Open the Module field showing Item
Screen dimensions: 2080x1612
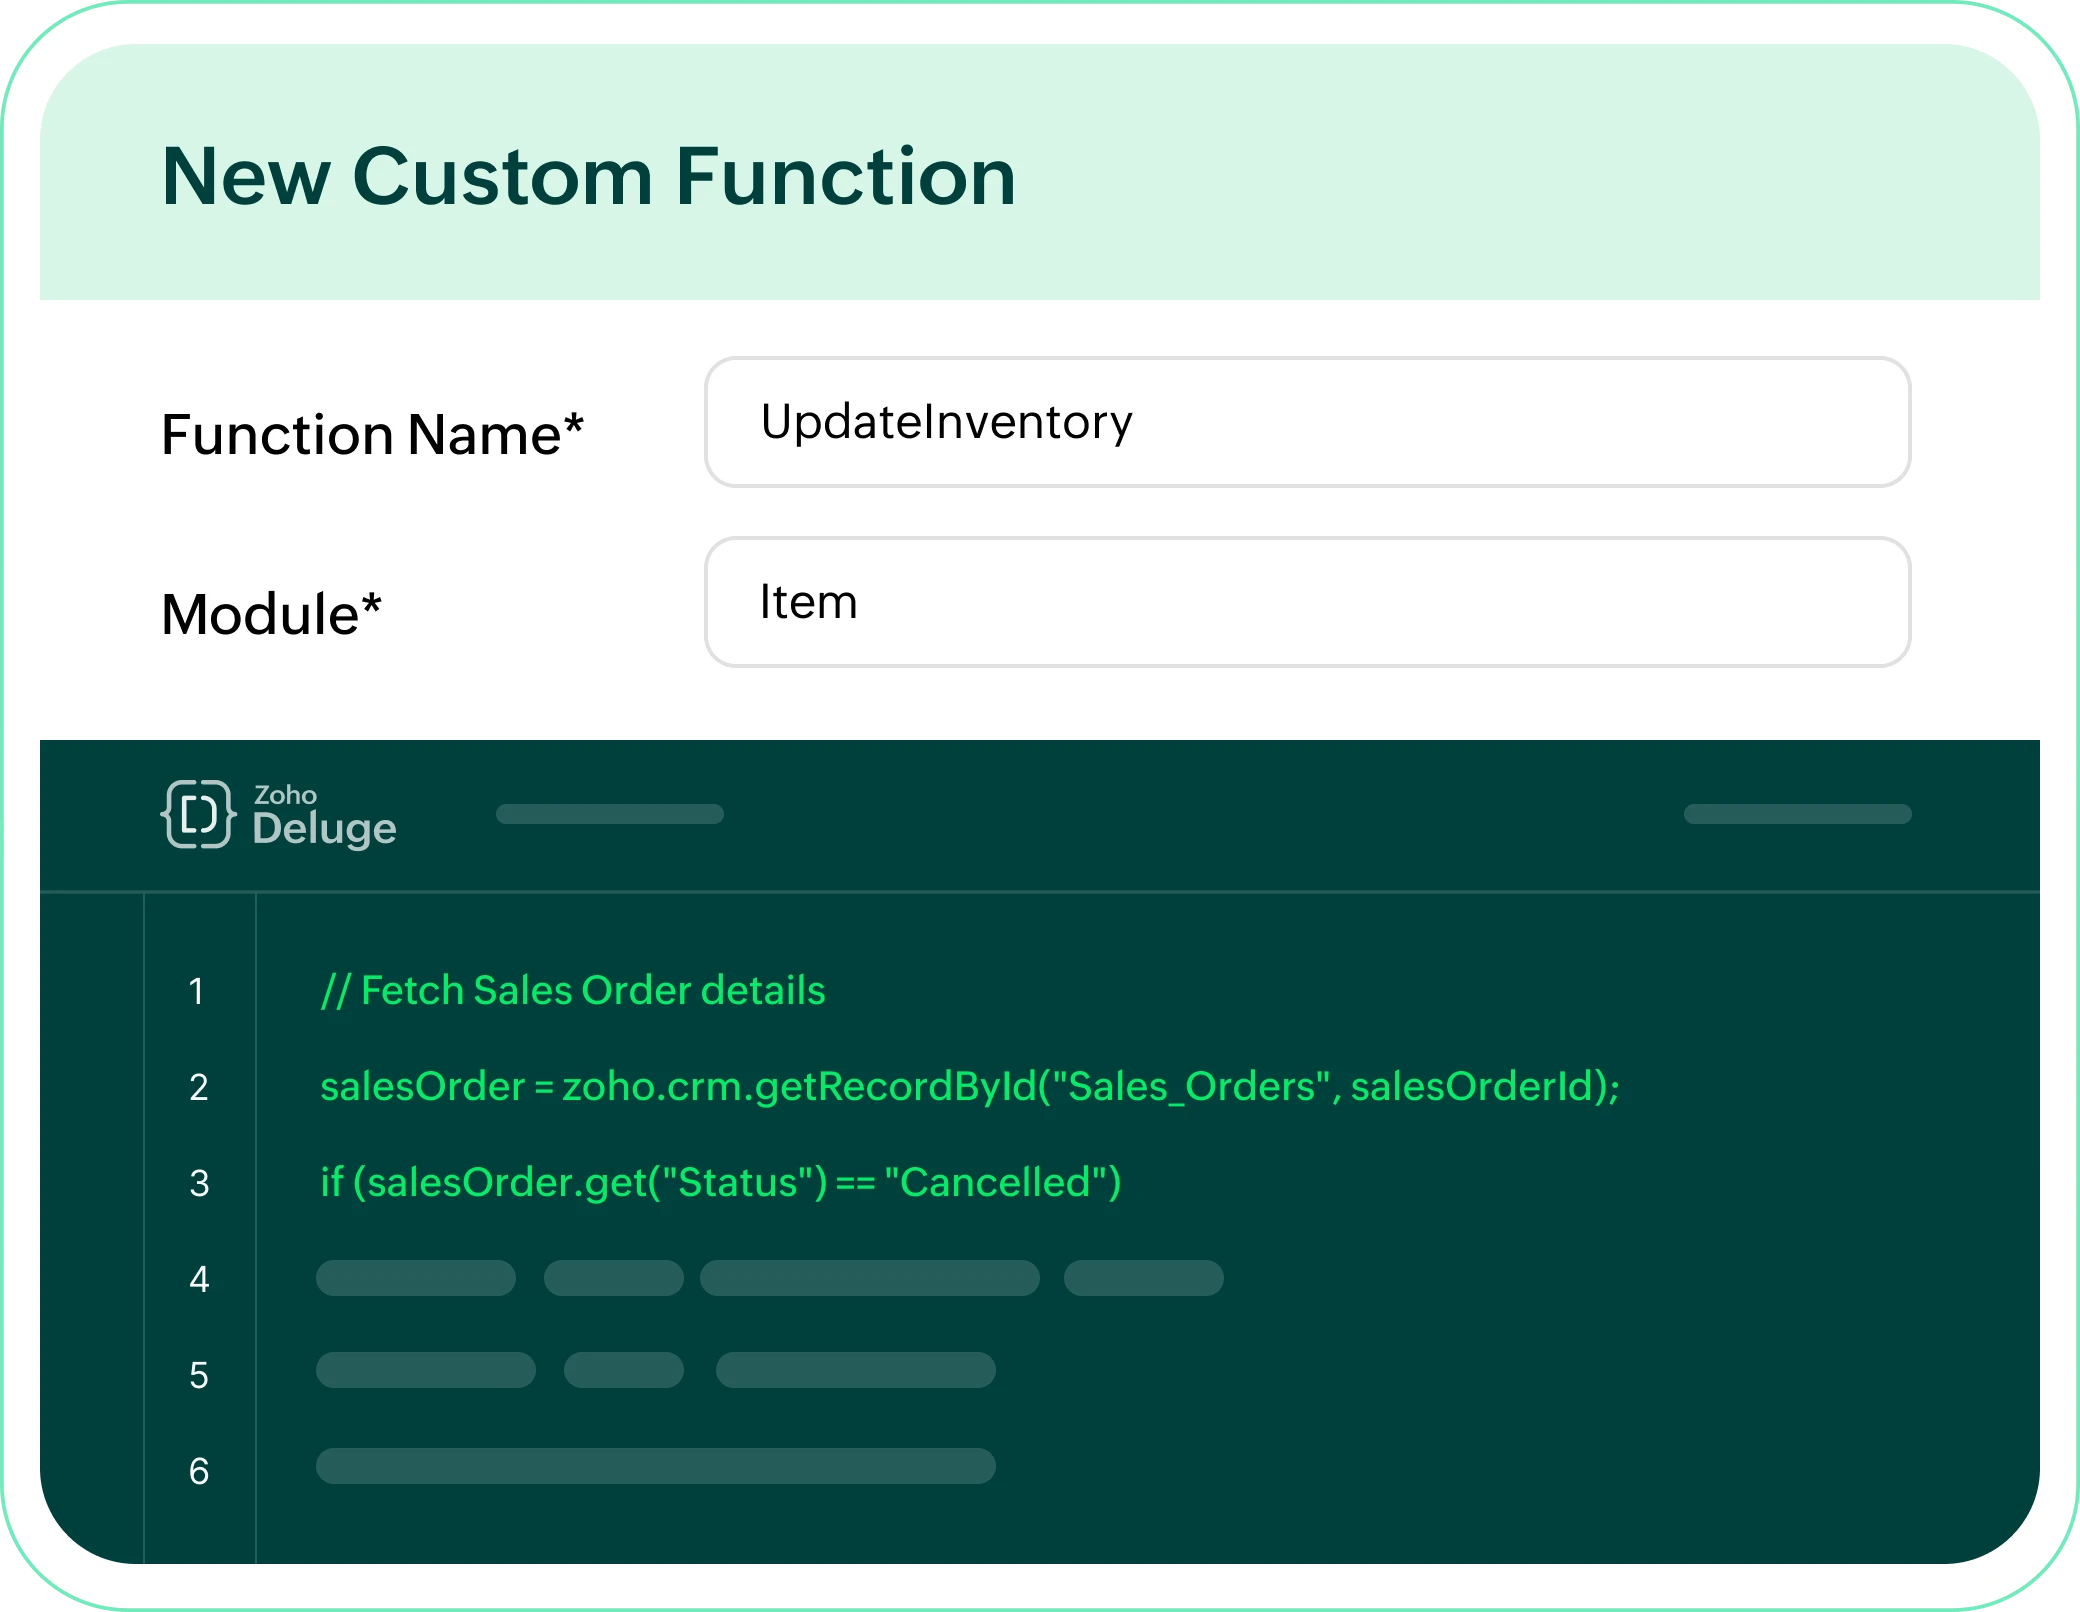point(1308,602)
